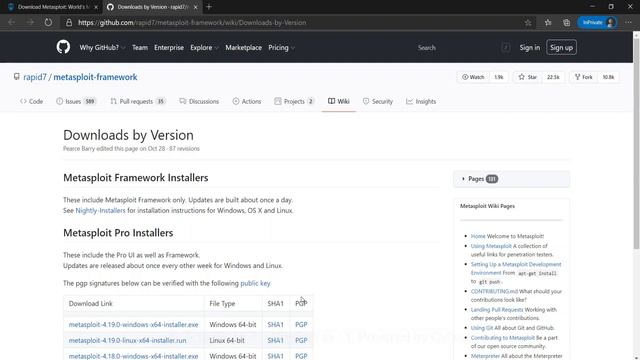Open the public key link
640x360 pixels.
click(x=255, y=283)
